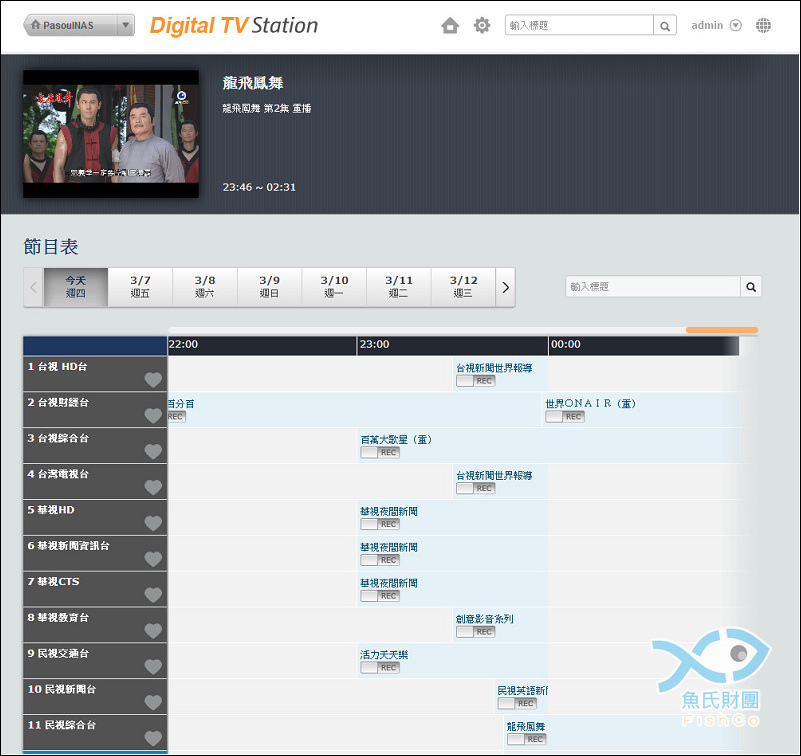Screen dimensions: 801x756
Task: Favorite channel 4 台灣電視台 heart
Action: [153, 488]
